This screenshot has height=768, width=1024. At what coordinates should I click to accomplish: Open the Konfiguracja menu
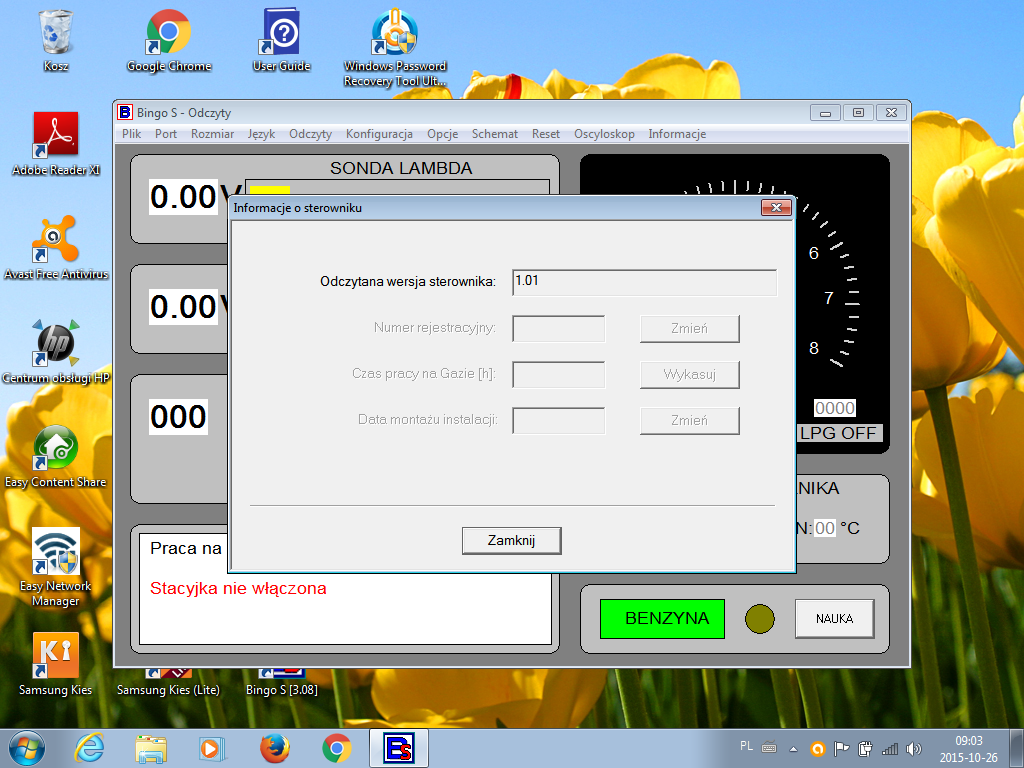(x=379, y=134)
